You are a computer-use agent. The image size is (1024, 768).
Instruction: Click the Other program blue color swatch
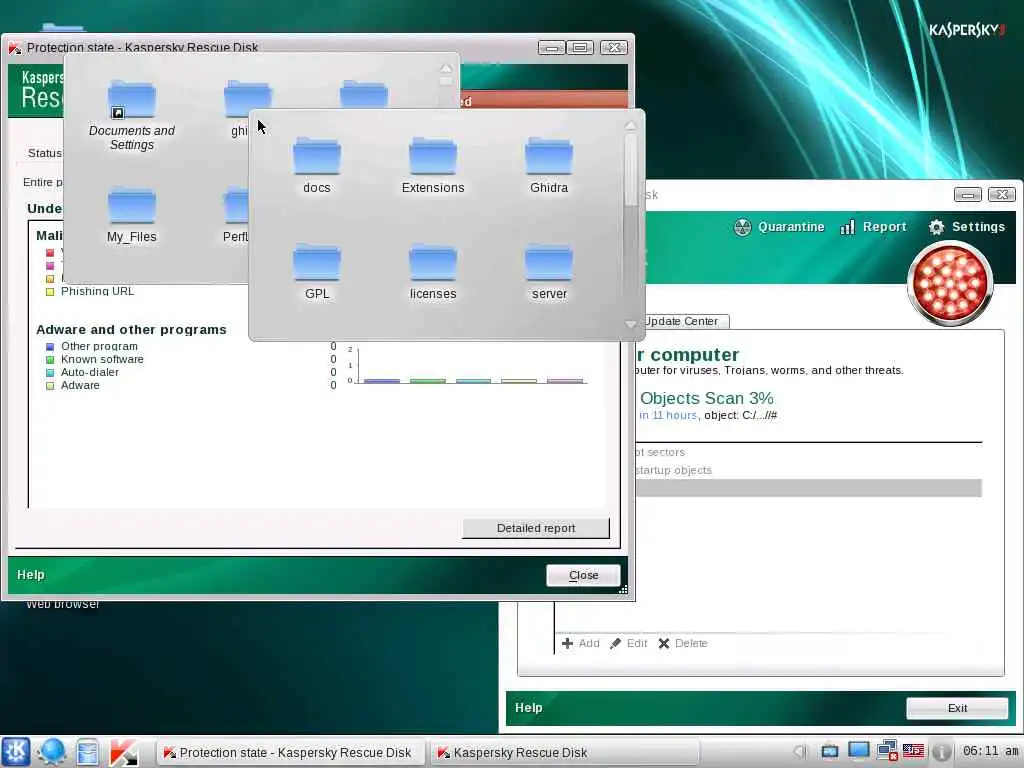50,347
